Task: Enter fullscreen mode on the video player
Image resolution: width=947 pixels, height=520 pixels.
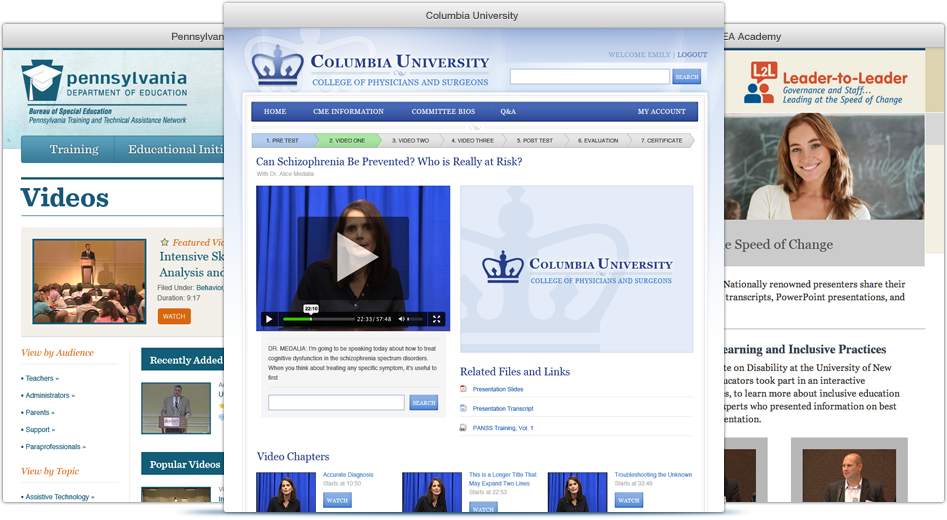Action: 437,319
